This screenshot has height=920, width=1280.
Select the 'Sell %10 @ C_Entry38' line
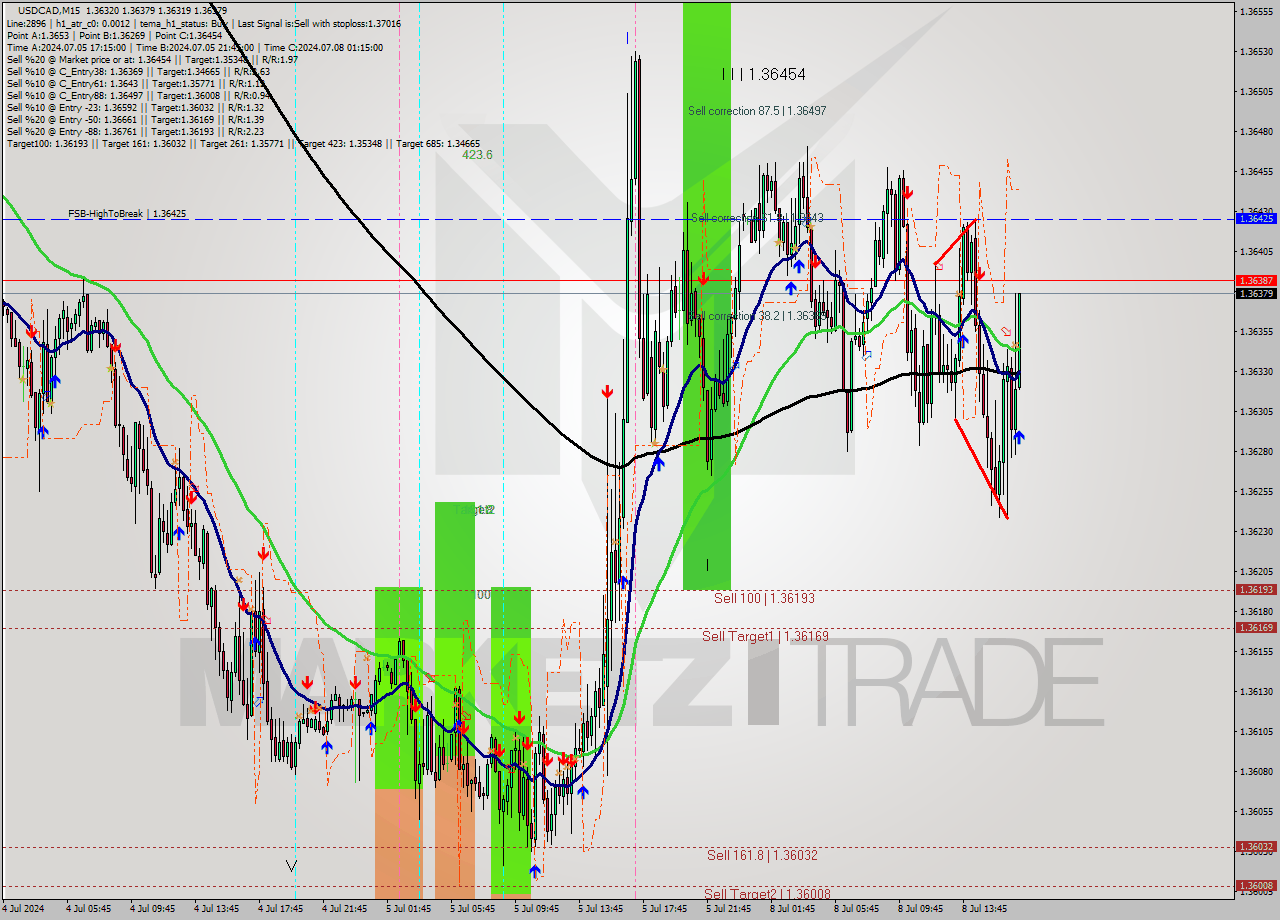tap(138, 71)
